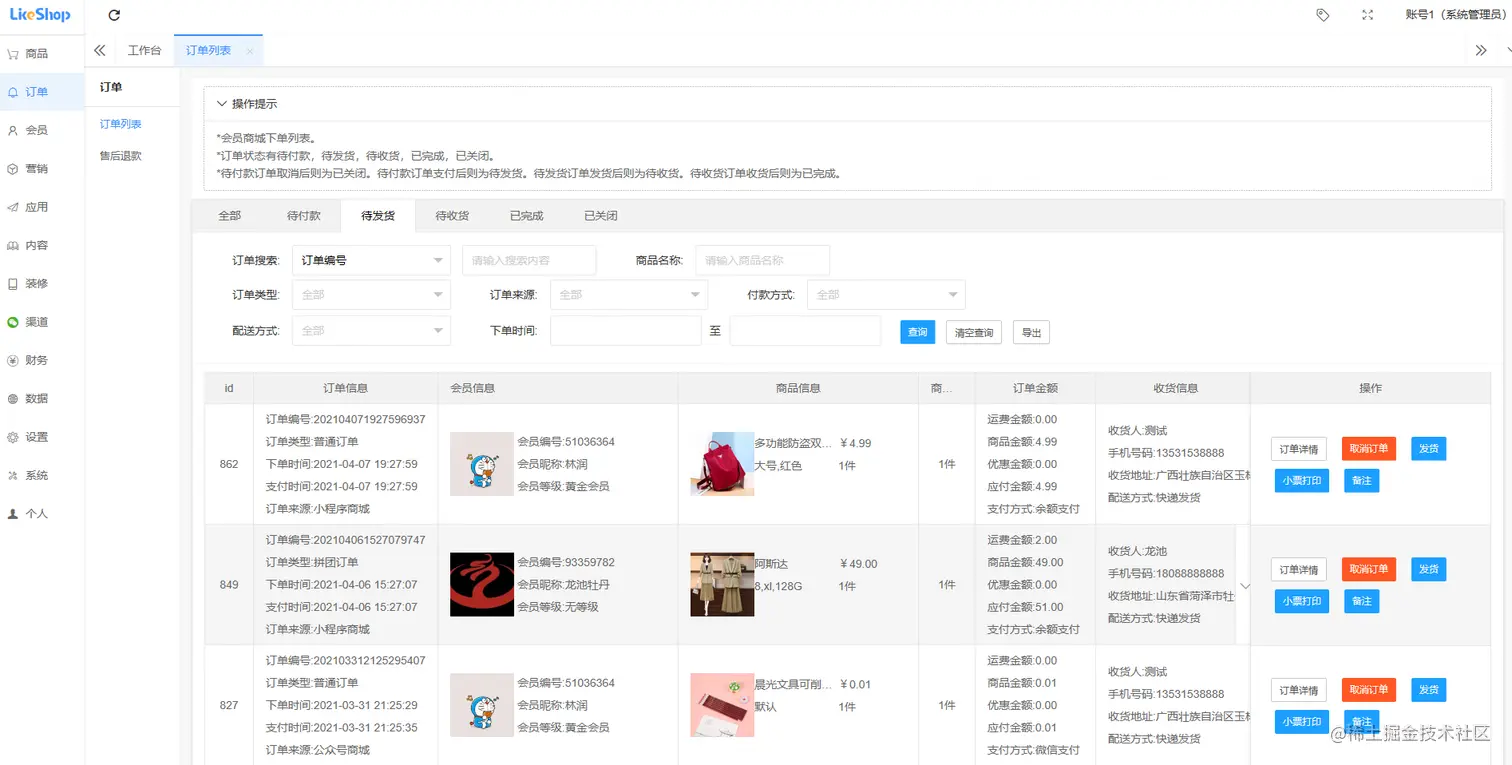Collapse the 操作提示 panel
1512x765 pixels.
222,103
